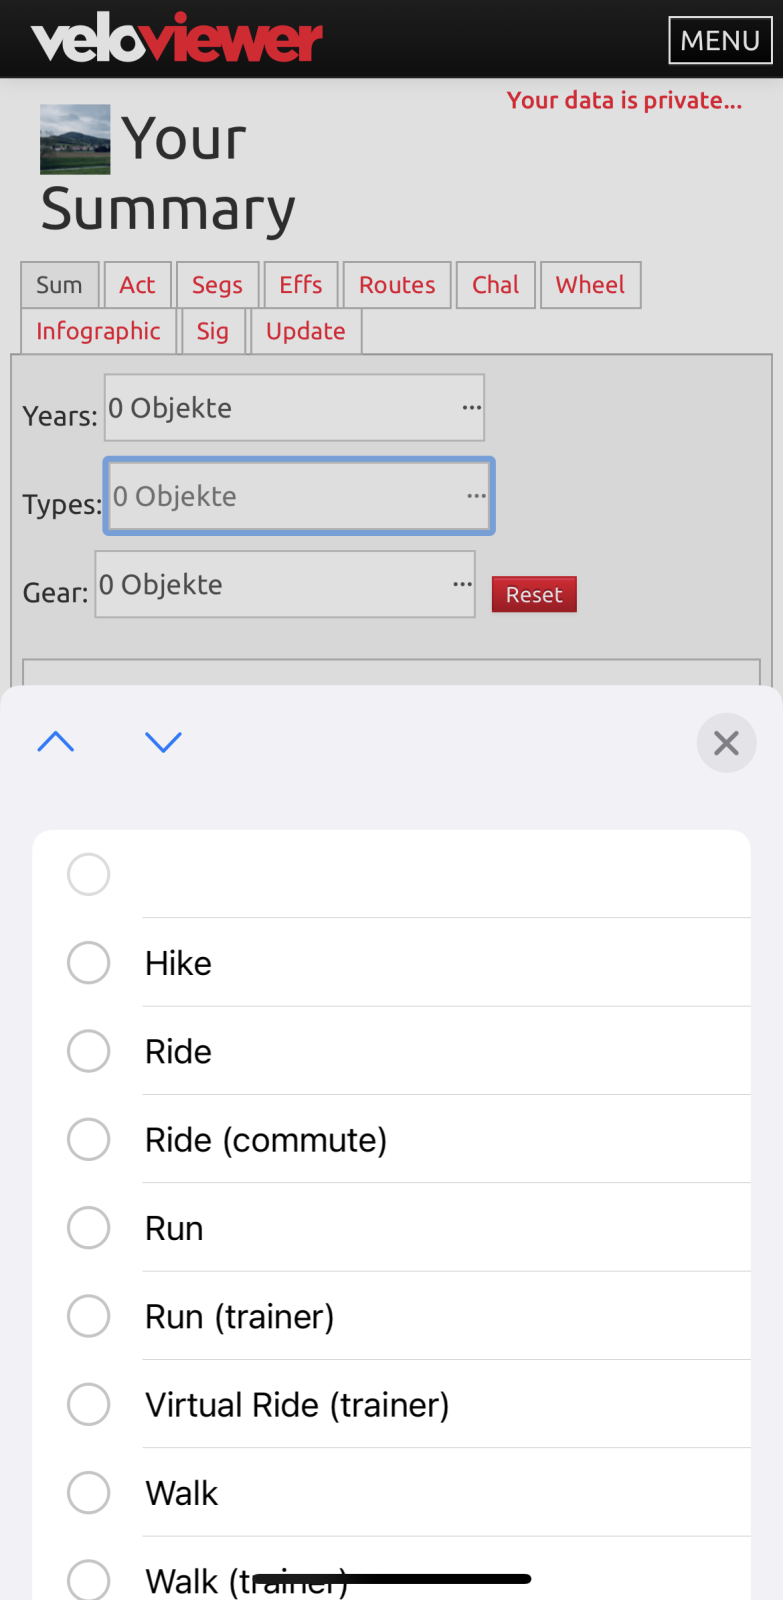Close the picker with X icon
This screenshot has height=1600, width=783.
click(x=726, y=743)
